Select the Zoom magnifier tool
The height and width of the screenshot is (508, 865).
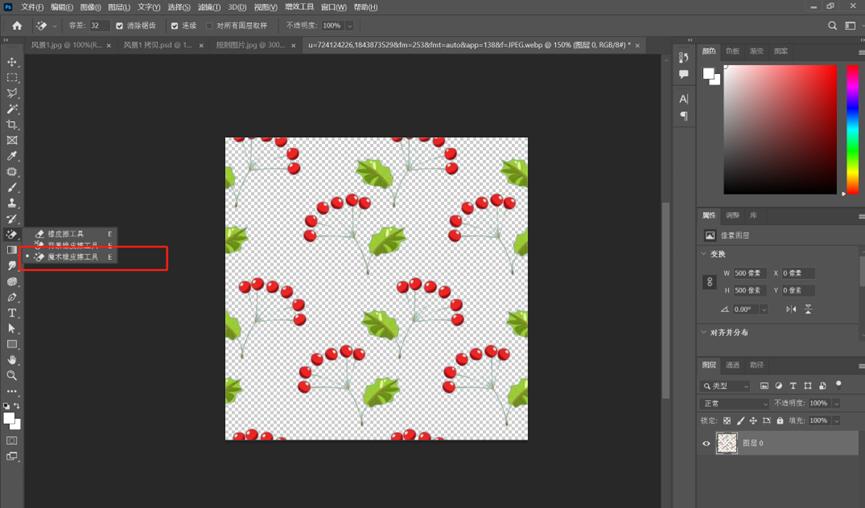click(12, 375)
